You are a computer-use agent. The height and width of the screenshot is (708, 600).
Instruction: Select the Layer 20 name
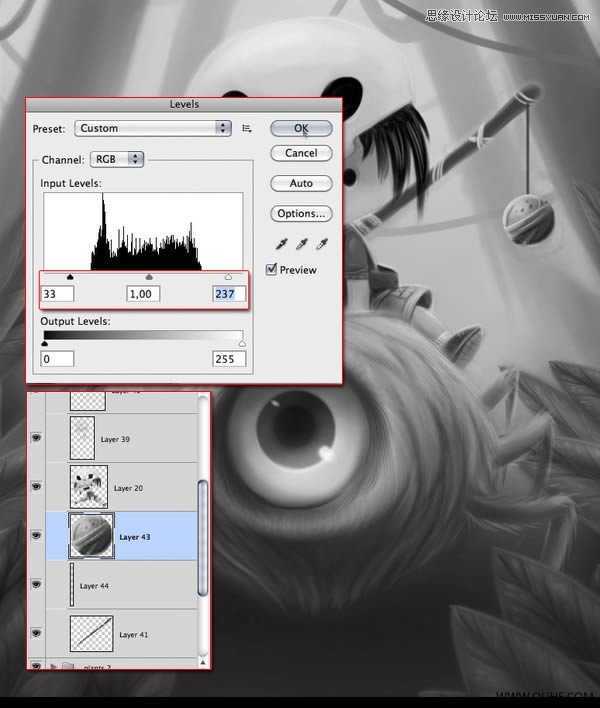click(128, 488)
